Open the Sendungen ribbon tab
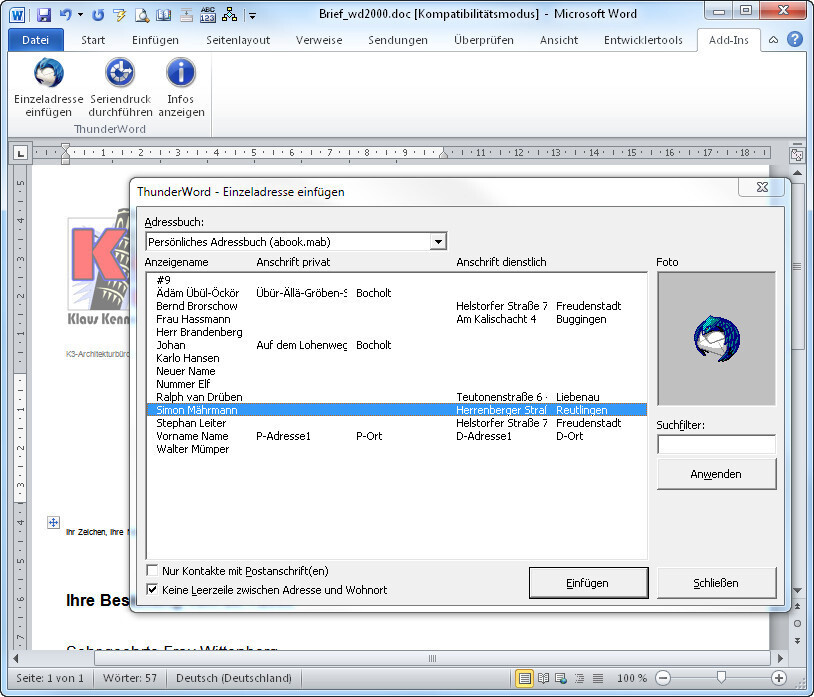The width and height of the screenshot is (814, 697). click(x=398, y=40)
